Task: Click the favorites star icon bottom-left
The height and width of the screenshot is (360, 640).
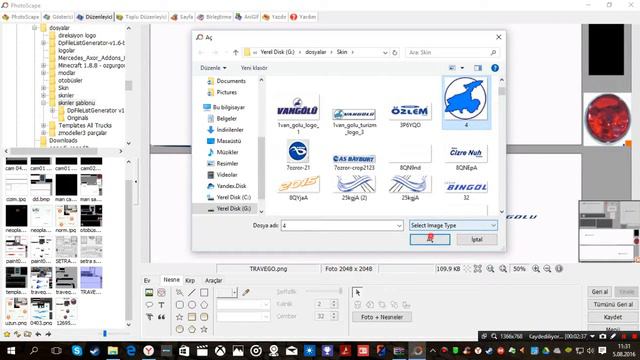Action: [x=7, y=334]
